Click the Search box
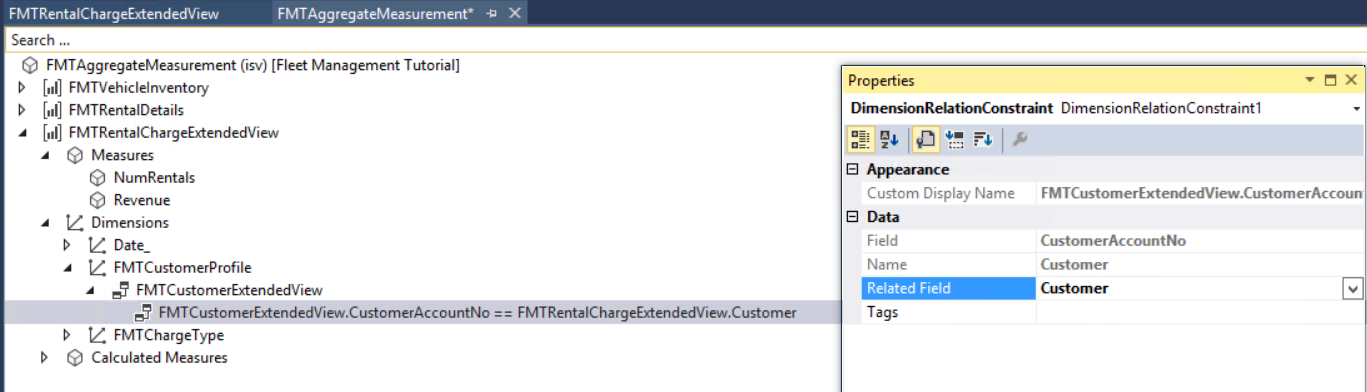This screenshot has height=392, width=1367. pos(683,41)
